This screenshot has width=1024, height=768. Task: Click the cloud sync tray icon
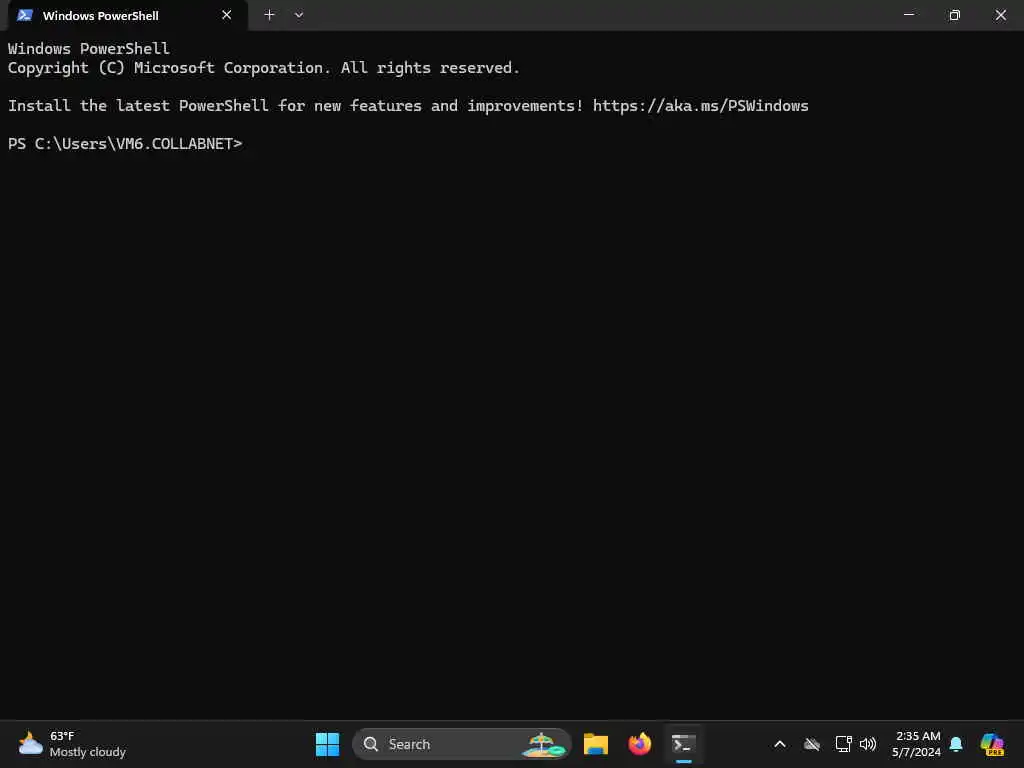pos(812,744)
